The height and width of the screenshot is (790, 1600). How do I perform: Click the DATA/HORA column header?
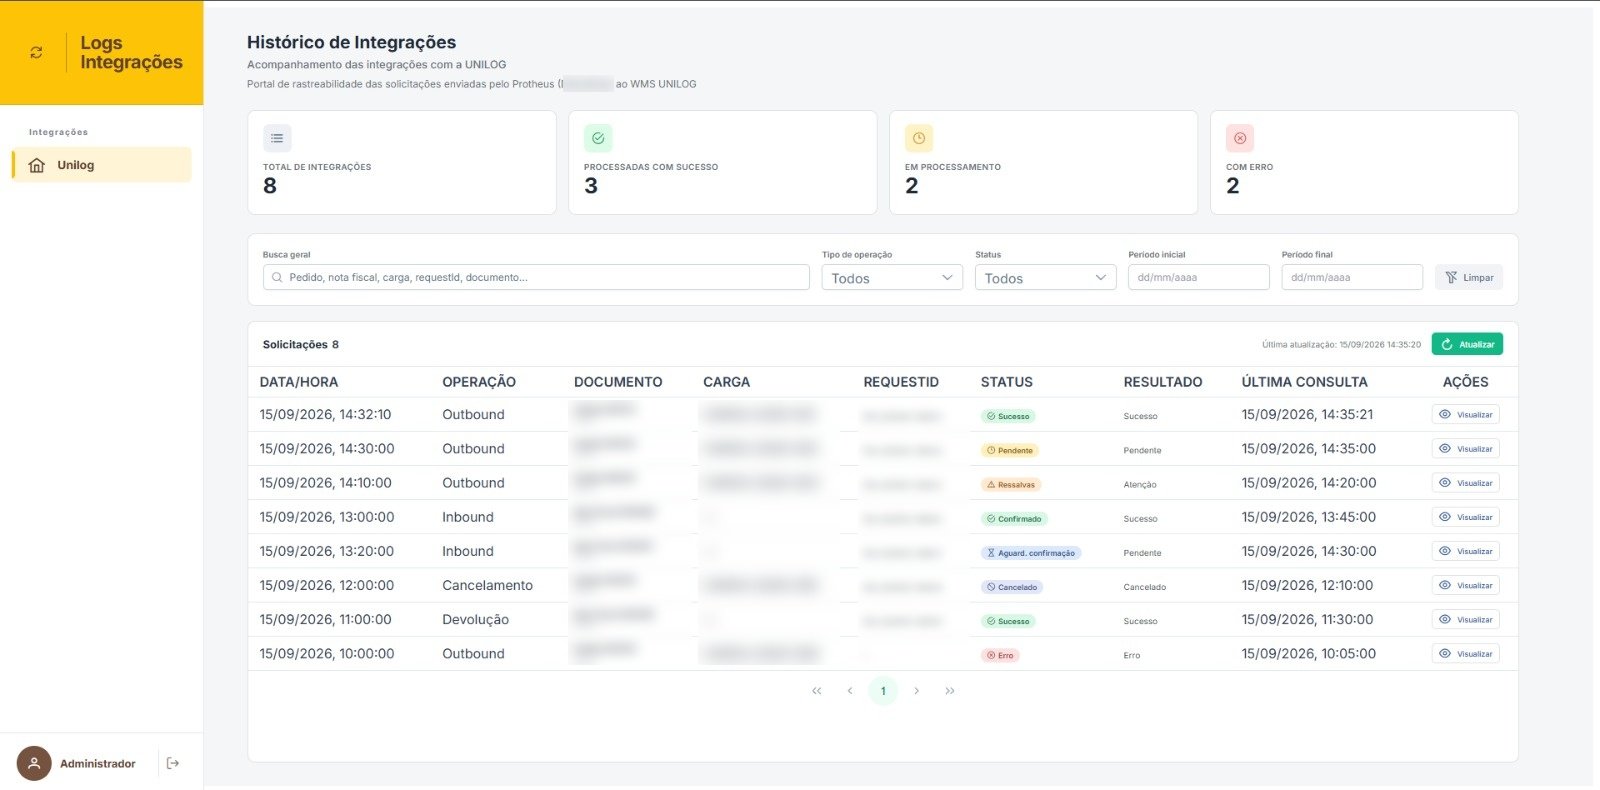(x=299, y=382)
